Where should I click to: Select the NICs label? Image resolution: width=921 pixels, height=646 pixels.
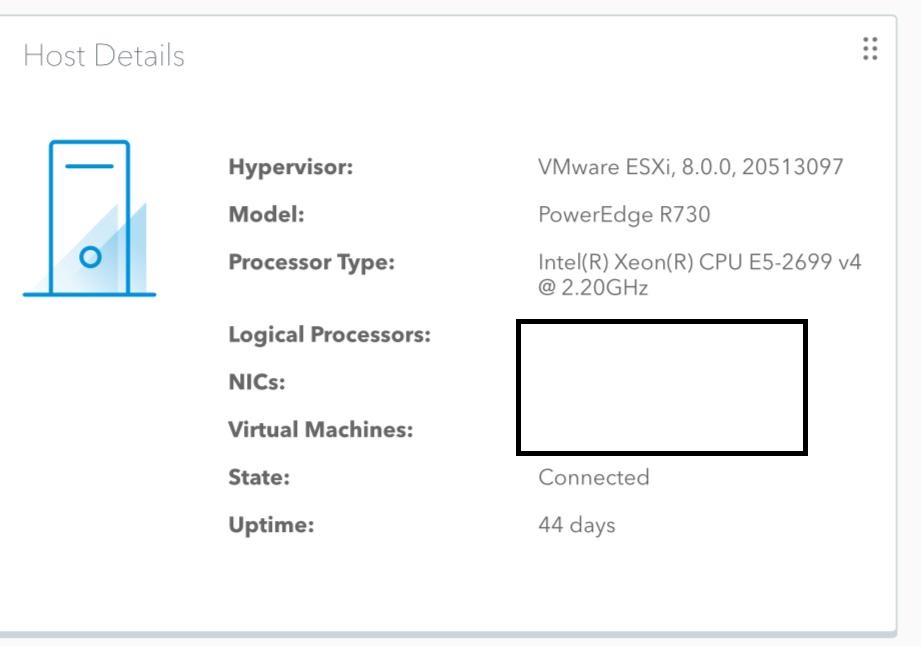pos(257,382)
